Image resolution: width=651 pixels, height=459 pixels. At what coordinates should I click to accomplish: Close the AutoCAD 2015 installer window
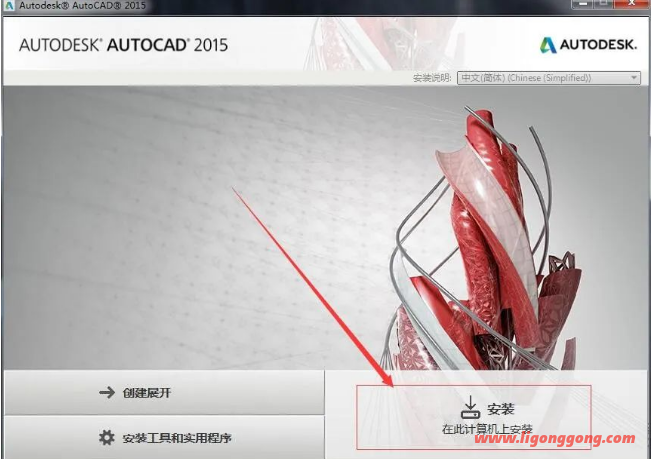[x=631, y=4]
